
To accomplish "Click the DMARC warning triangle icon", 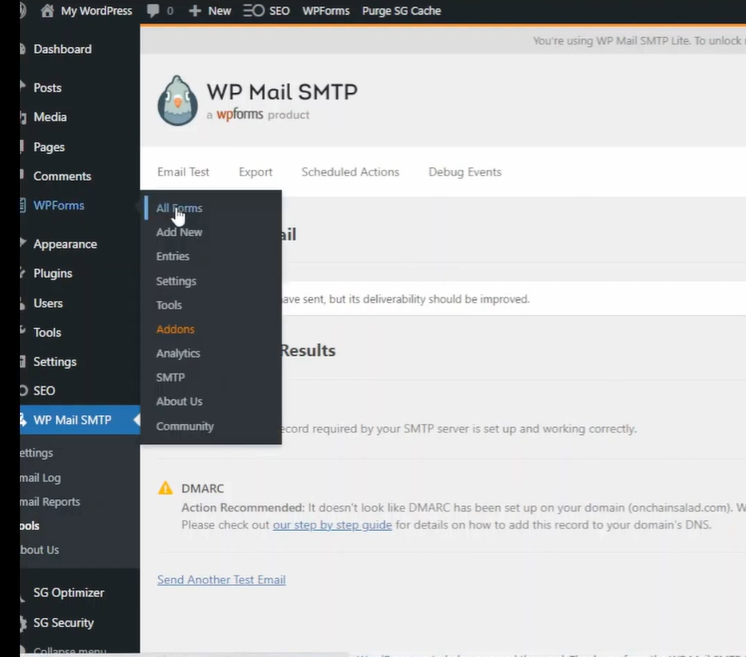I will pos(165,488).
